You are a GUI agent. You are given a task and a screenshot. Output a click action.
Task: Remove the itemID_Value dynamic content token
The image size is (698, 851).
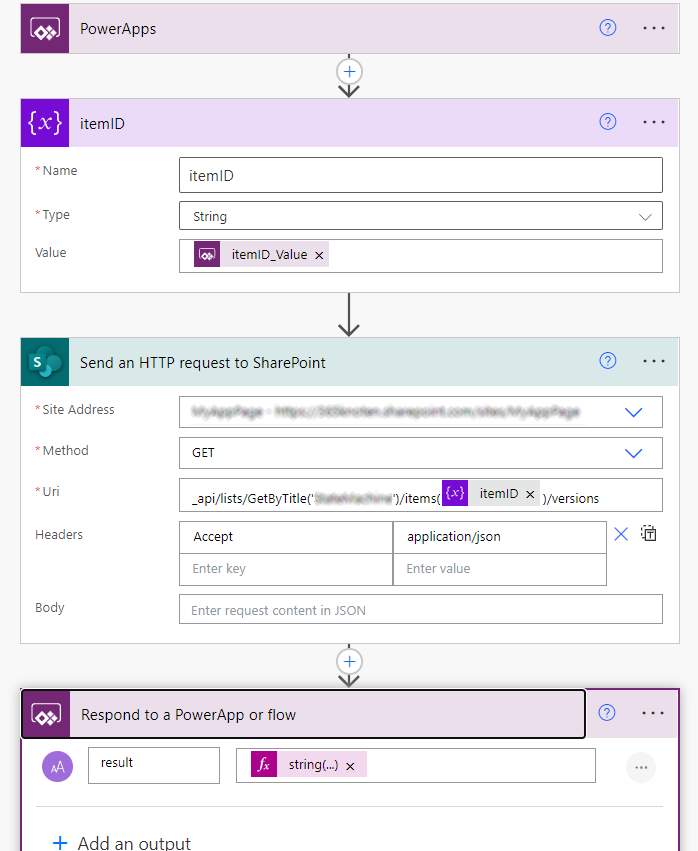click(319, 255)
